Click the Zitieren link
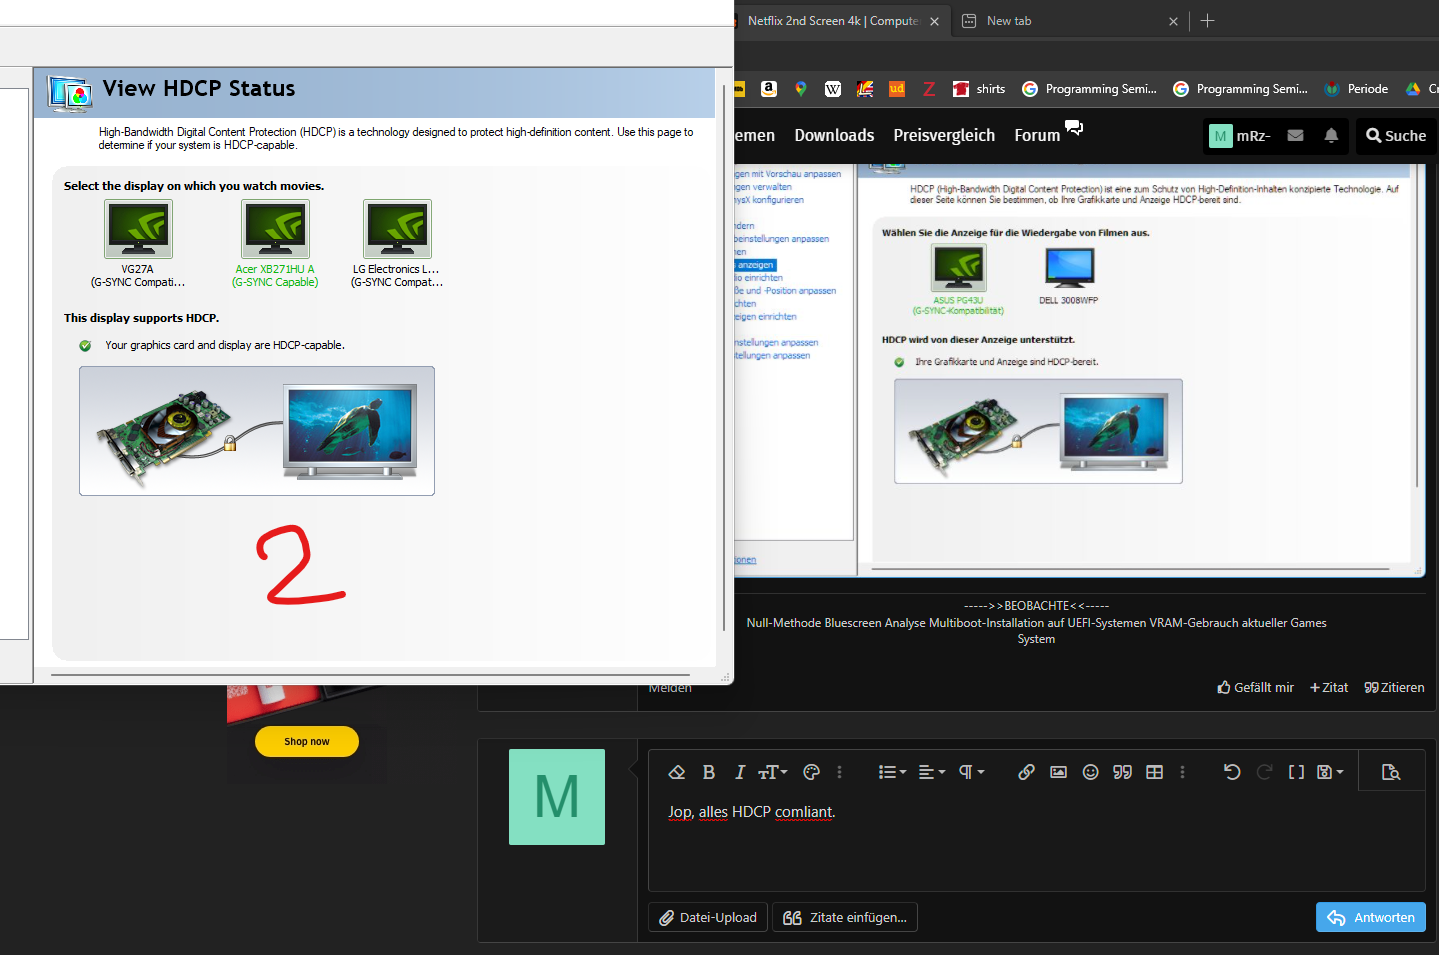The image size is (1439, 955). click(x=1394, y=688)
